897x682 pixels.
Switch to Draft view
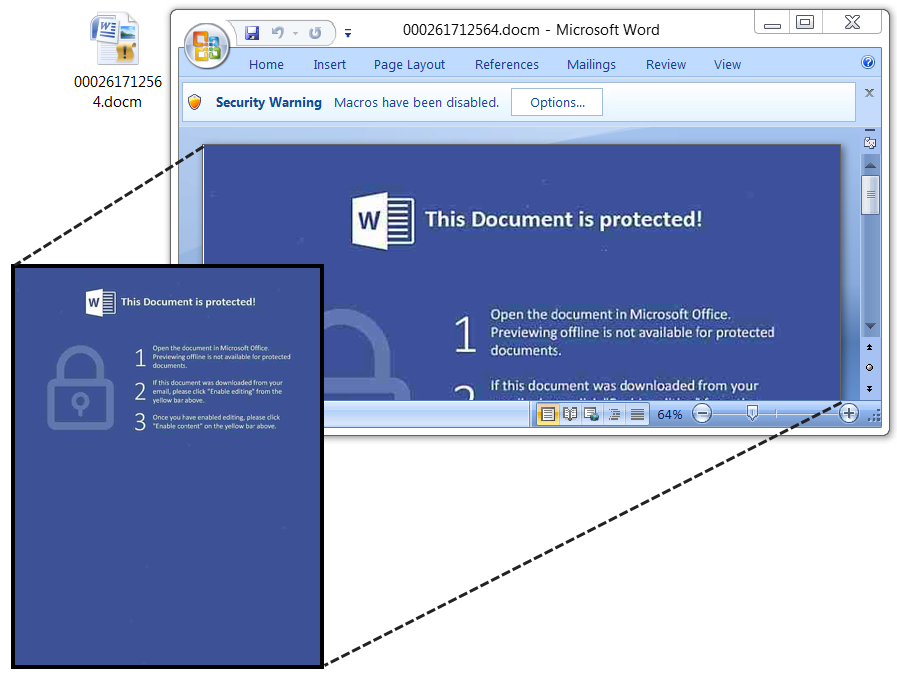(637, 414)
